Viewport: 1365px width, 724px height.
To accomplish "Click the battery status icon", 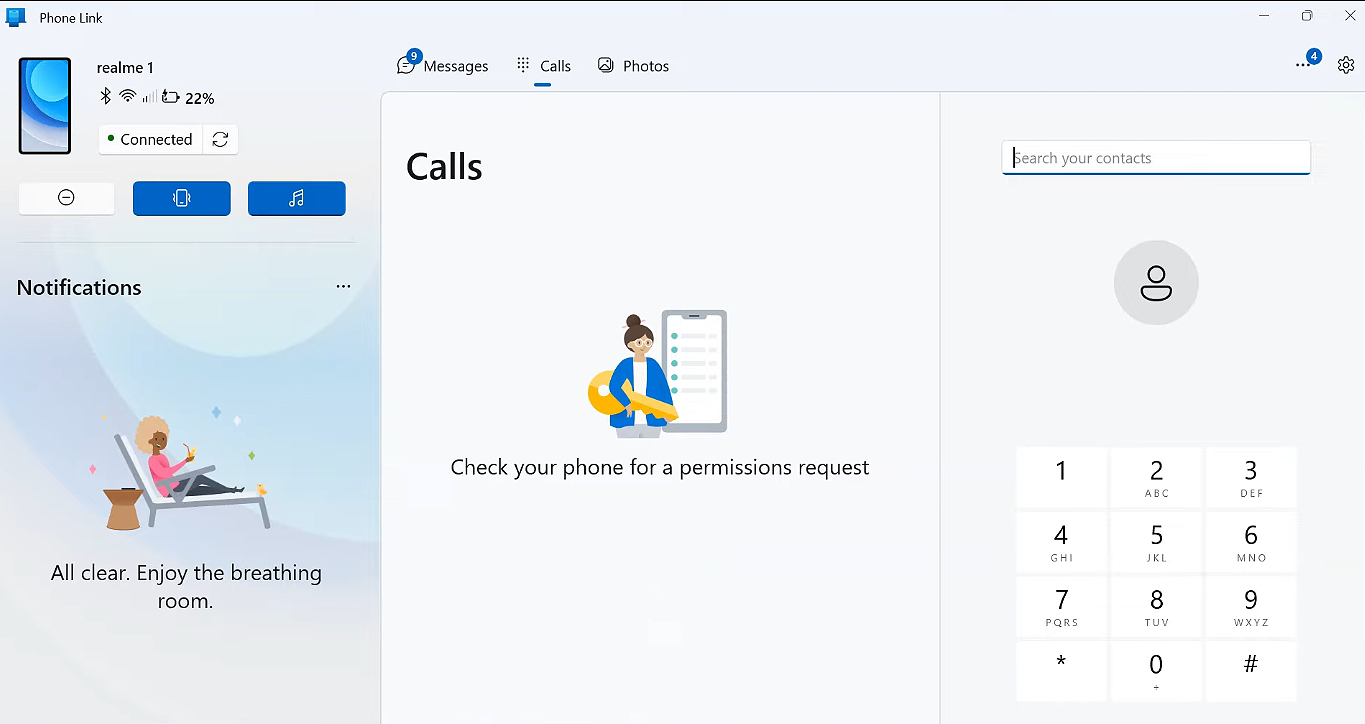I will coord(171,97).
